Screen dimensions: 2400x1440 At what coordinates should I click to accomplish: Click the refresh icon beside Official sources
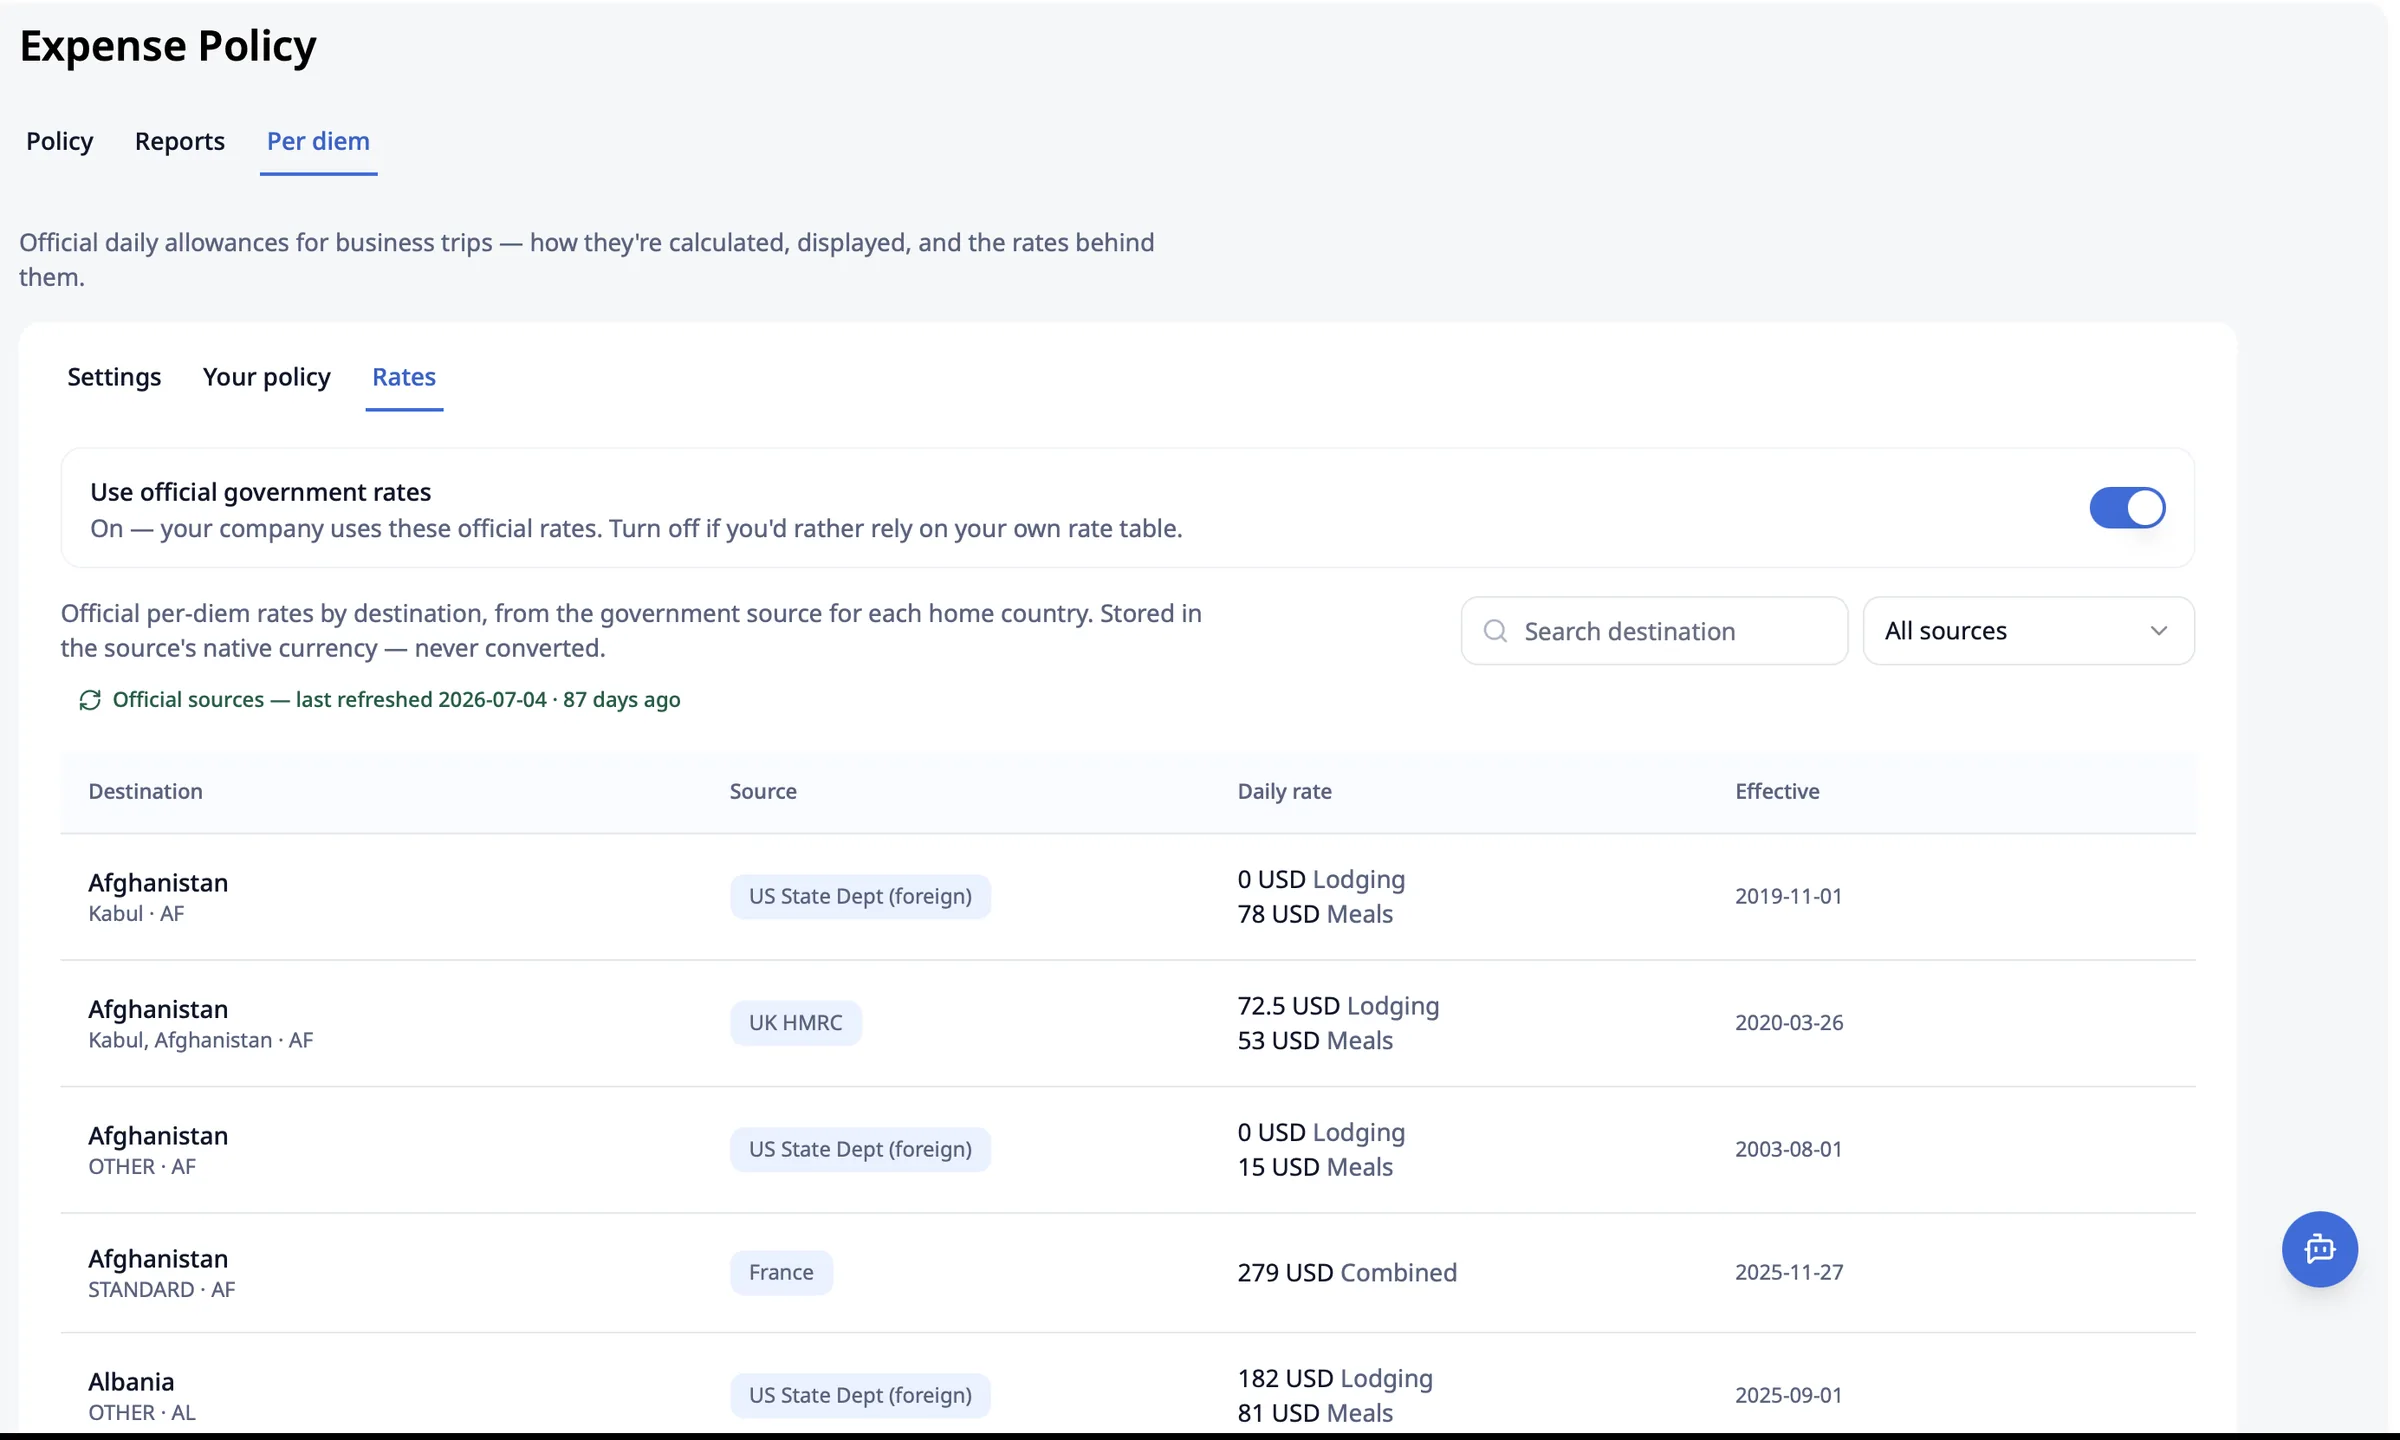pos(90,700)
